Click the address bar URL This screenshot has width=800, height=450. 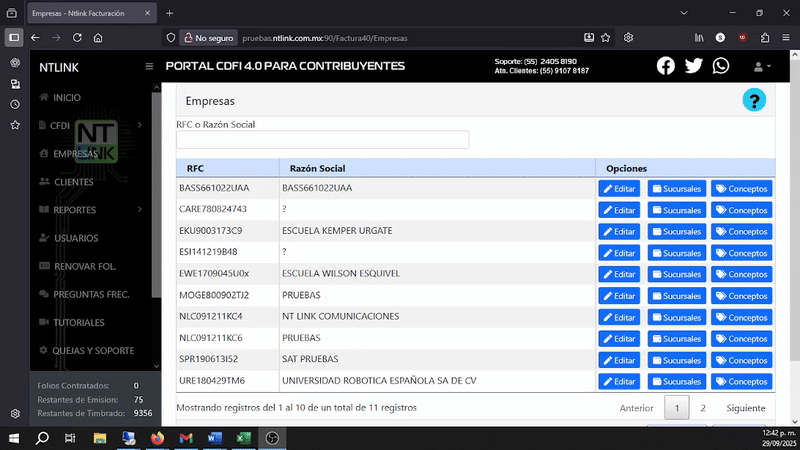click(324, 38)
